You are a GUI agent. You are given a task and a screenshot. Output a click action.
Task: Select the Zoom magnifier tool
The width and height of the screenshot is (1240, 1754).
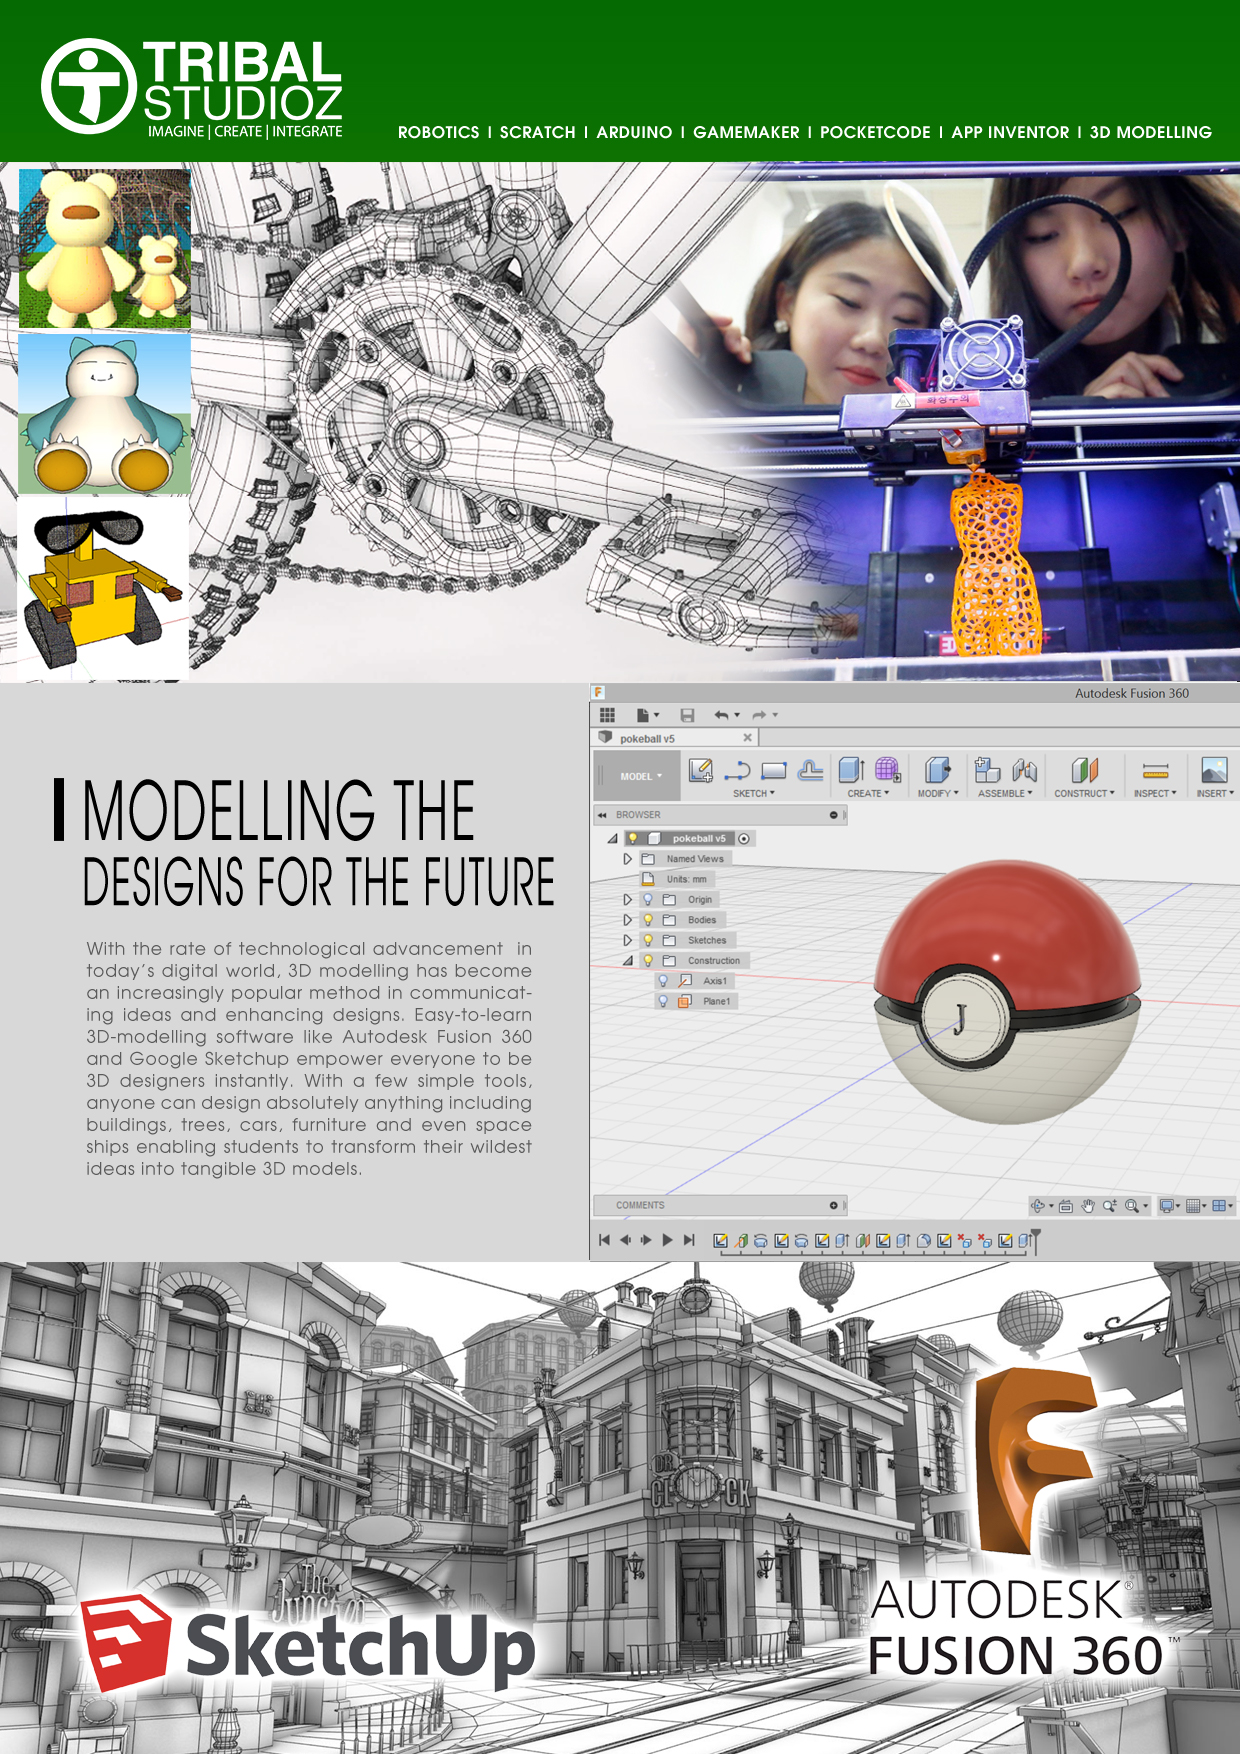coord(1110,1206)
